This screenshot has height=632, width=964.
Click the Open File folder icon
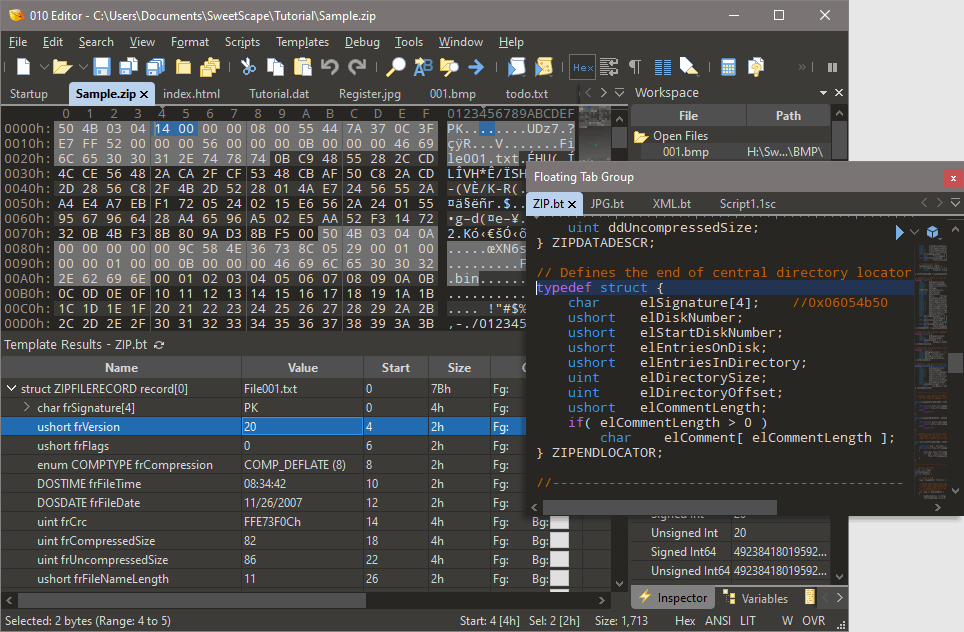[62, 66]
